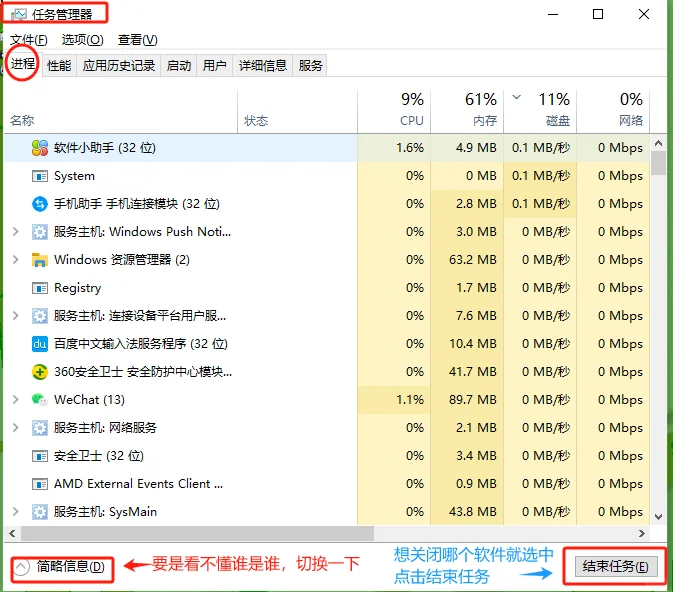673x592 pixels.
Task: Click the horizontal scrollbar right arrow
Action: [x=642, y=534]
